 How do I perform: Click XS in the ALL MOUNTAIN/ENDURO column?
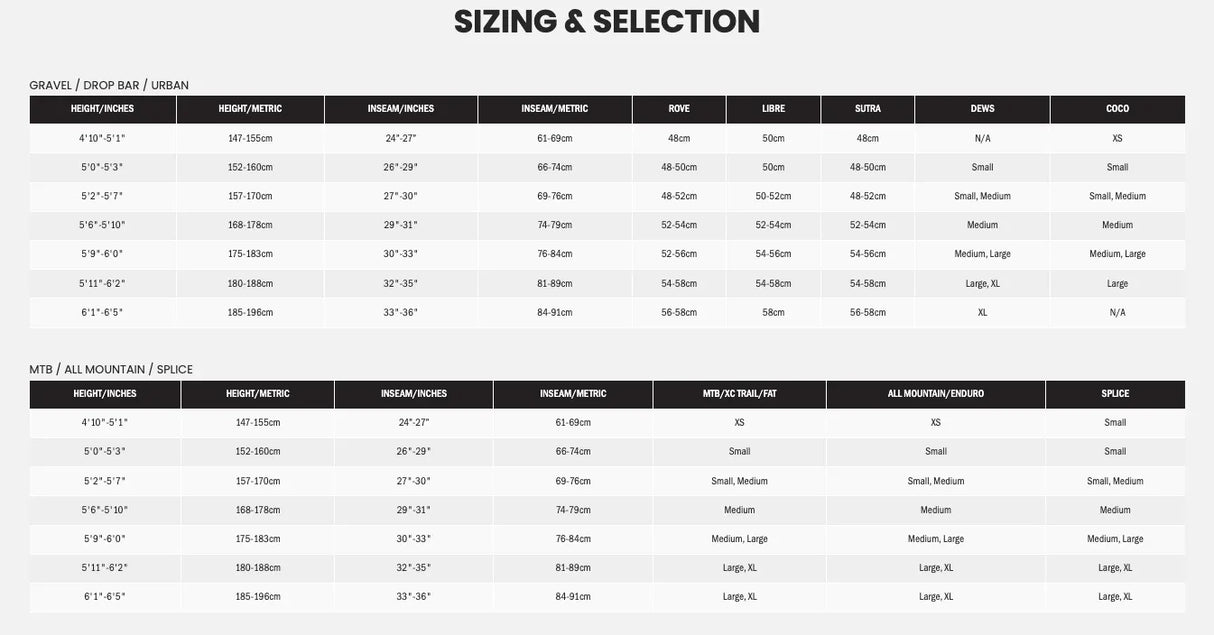click(x=935, y=423)
